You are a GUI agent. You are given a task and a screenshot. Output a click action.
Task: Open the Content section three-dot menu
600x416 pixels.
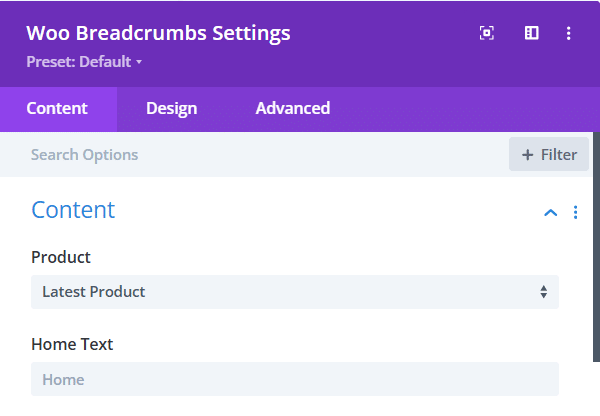coord(576,212)
